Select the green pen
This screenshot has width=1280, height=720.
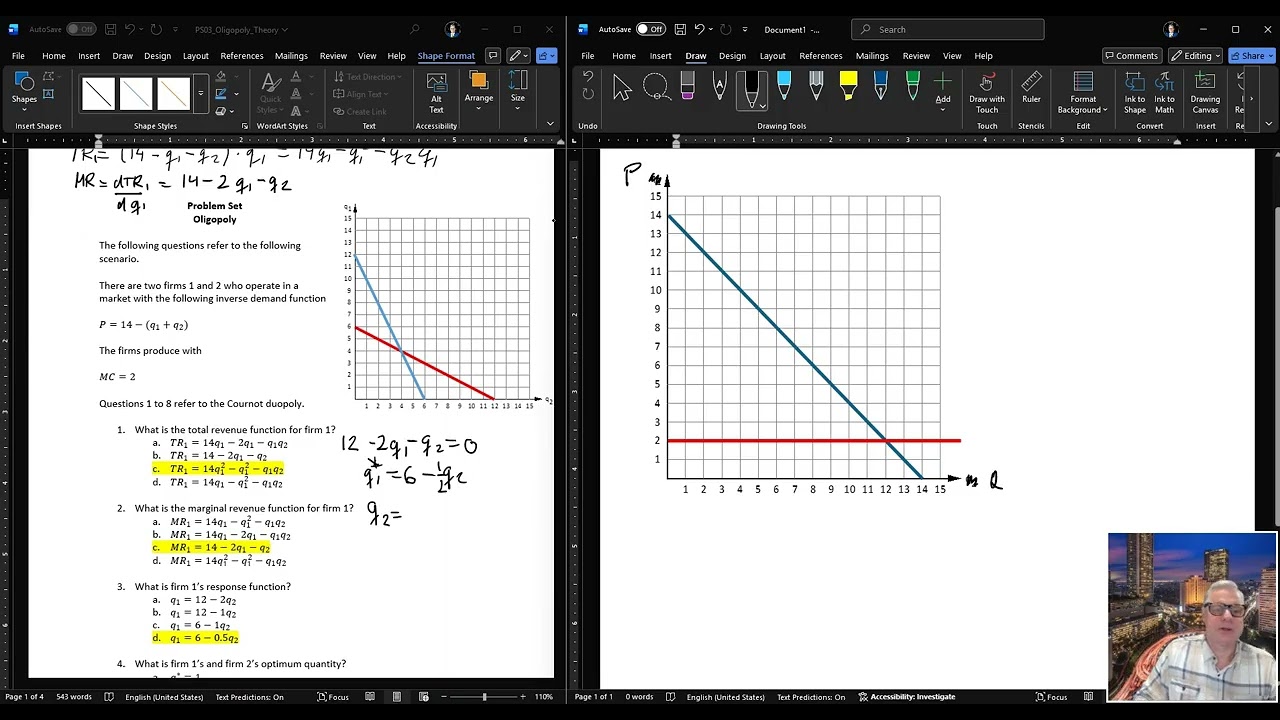click(x=912, y=88)
